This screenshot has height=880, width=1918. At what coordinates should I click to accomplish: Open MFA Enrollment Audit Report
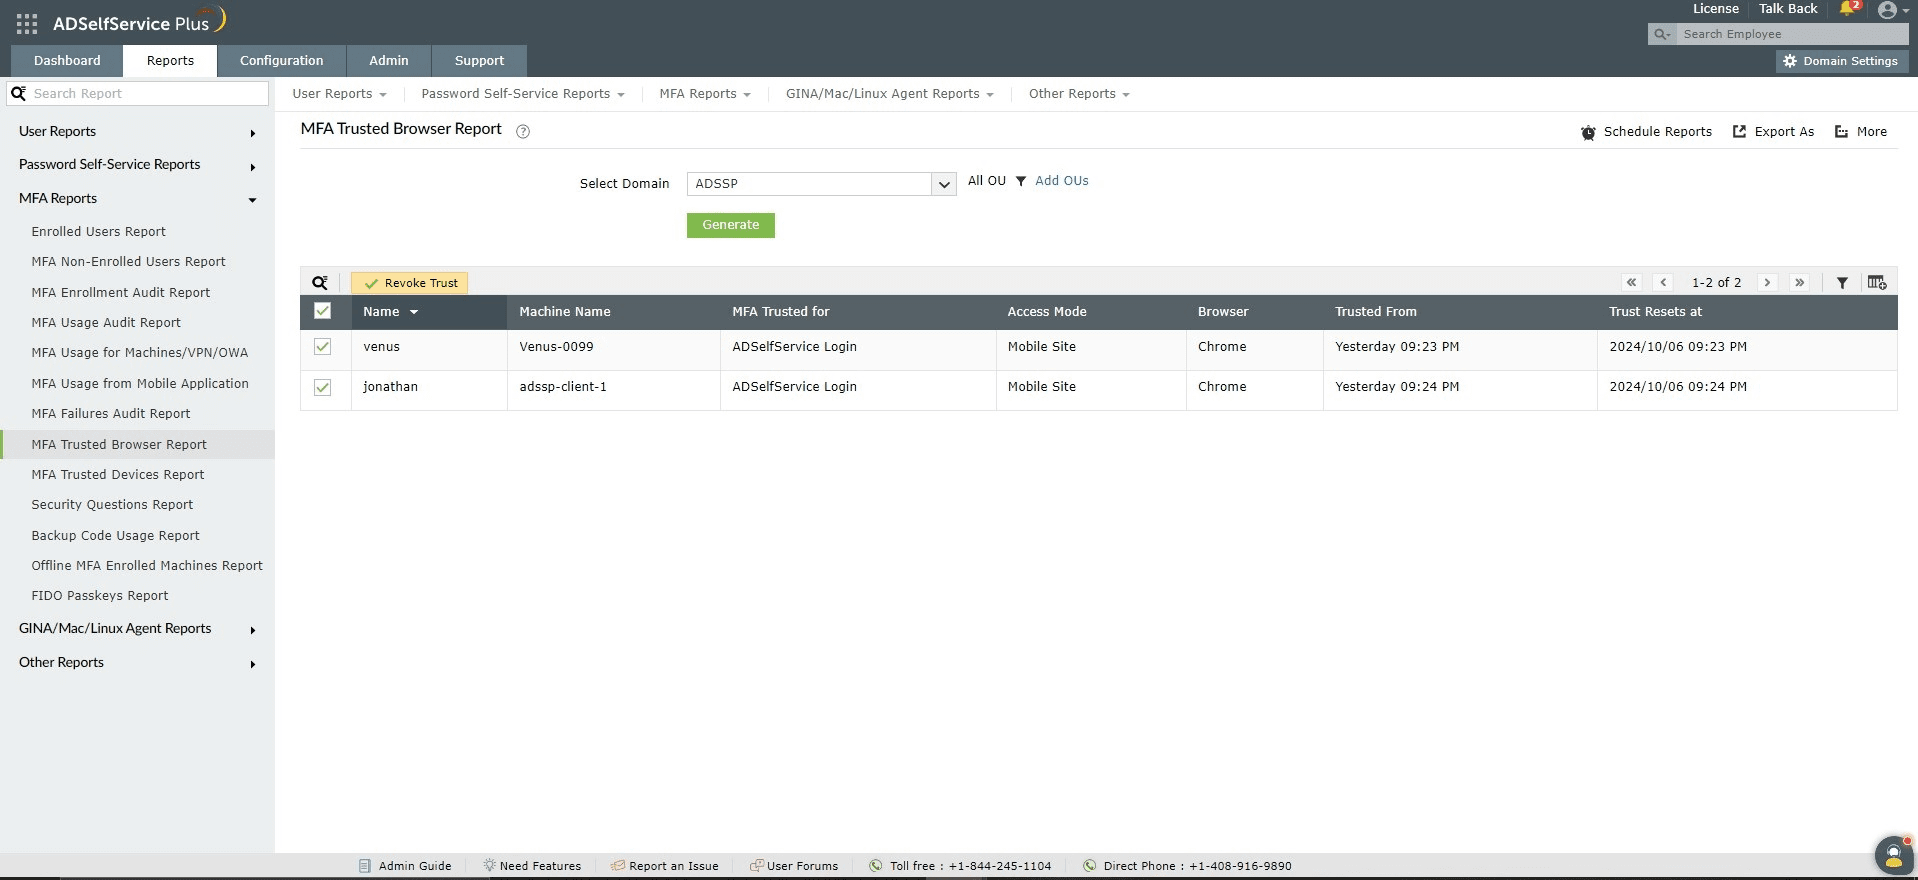coord(121,293)
